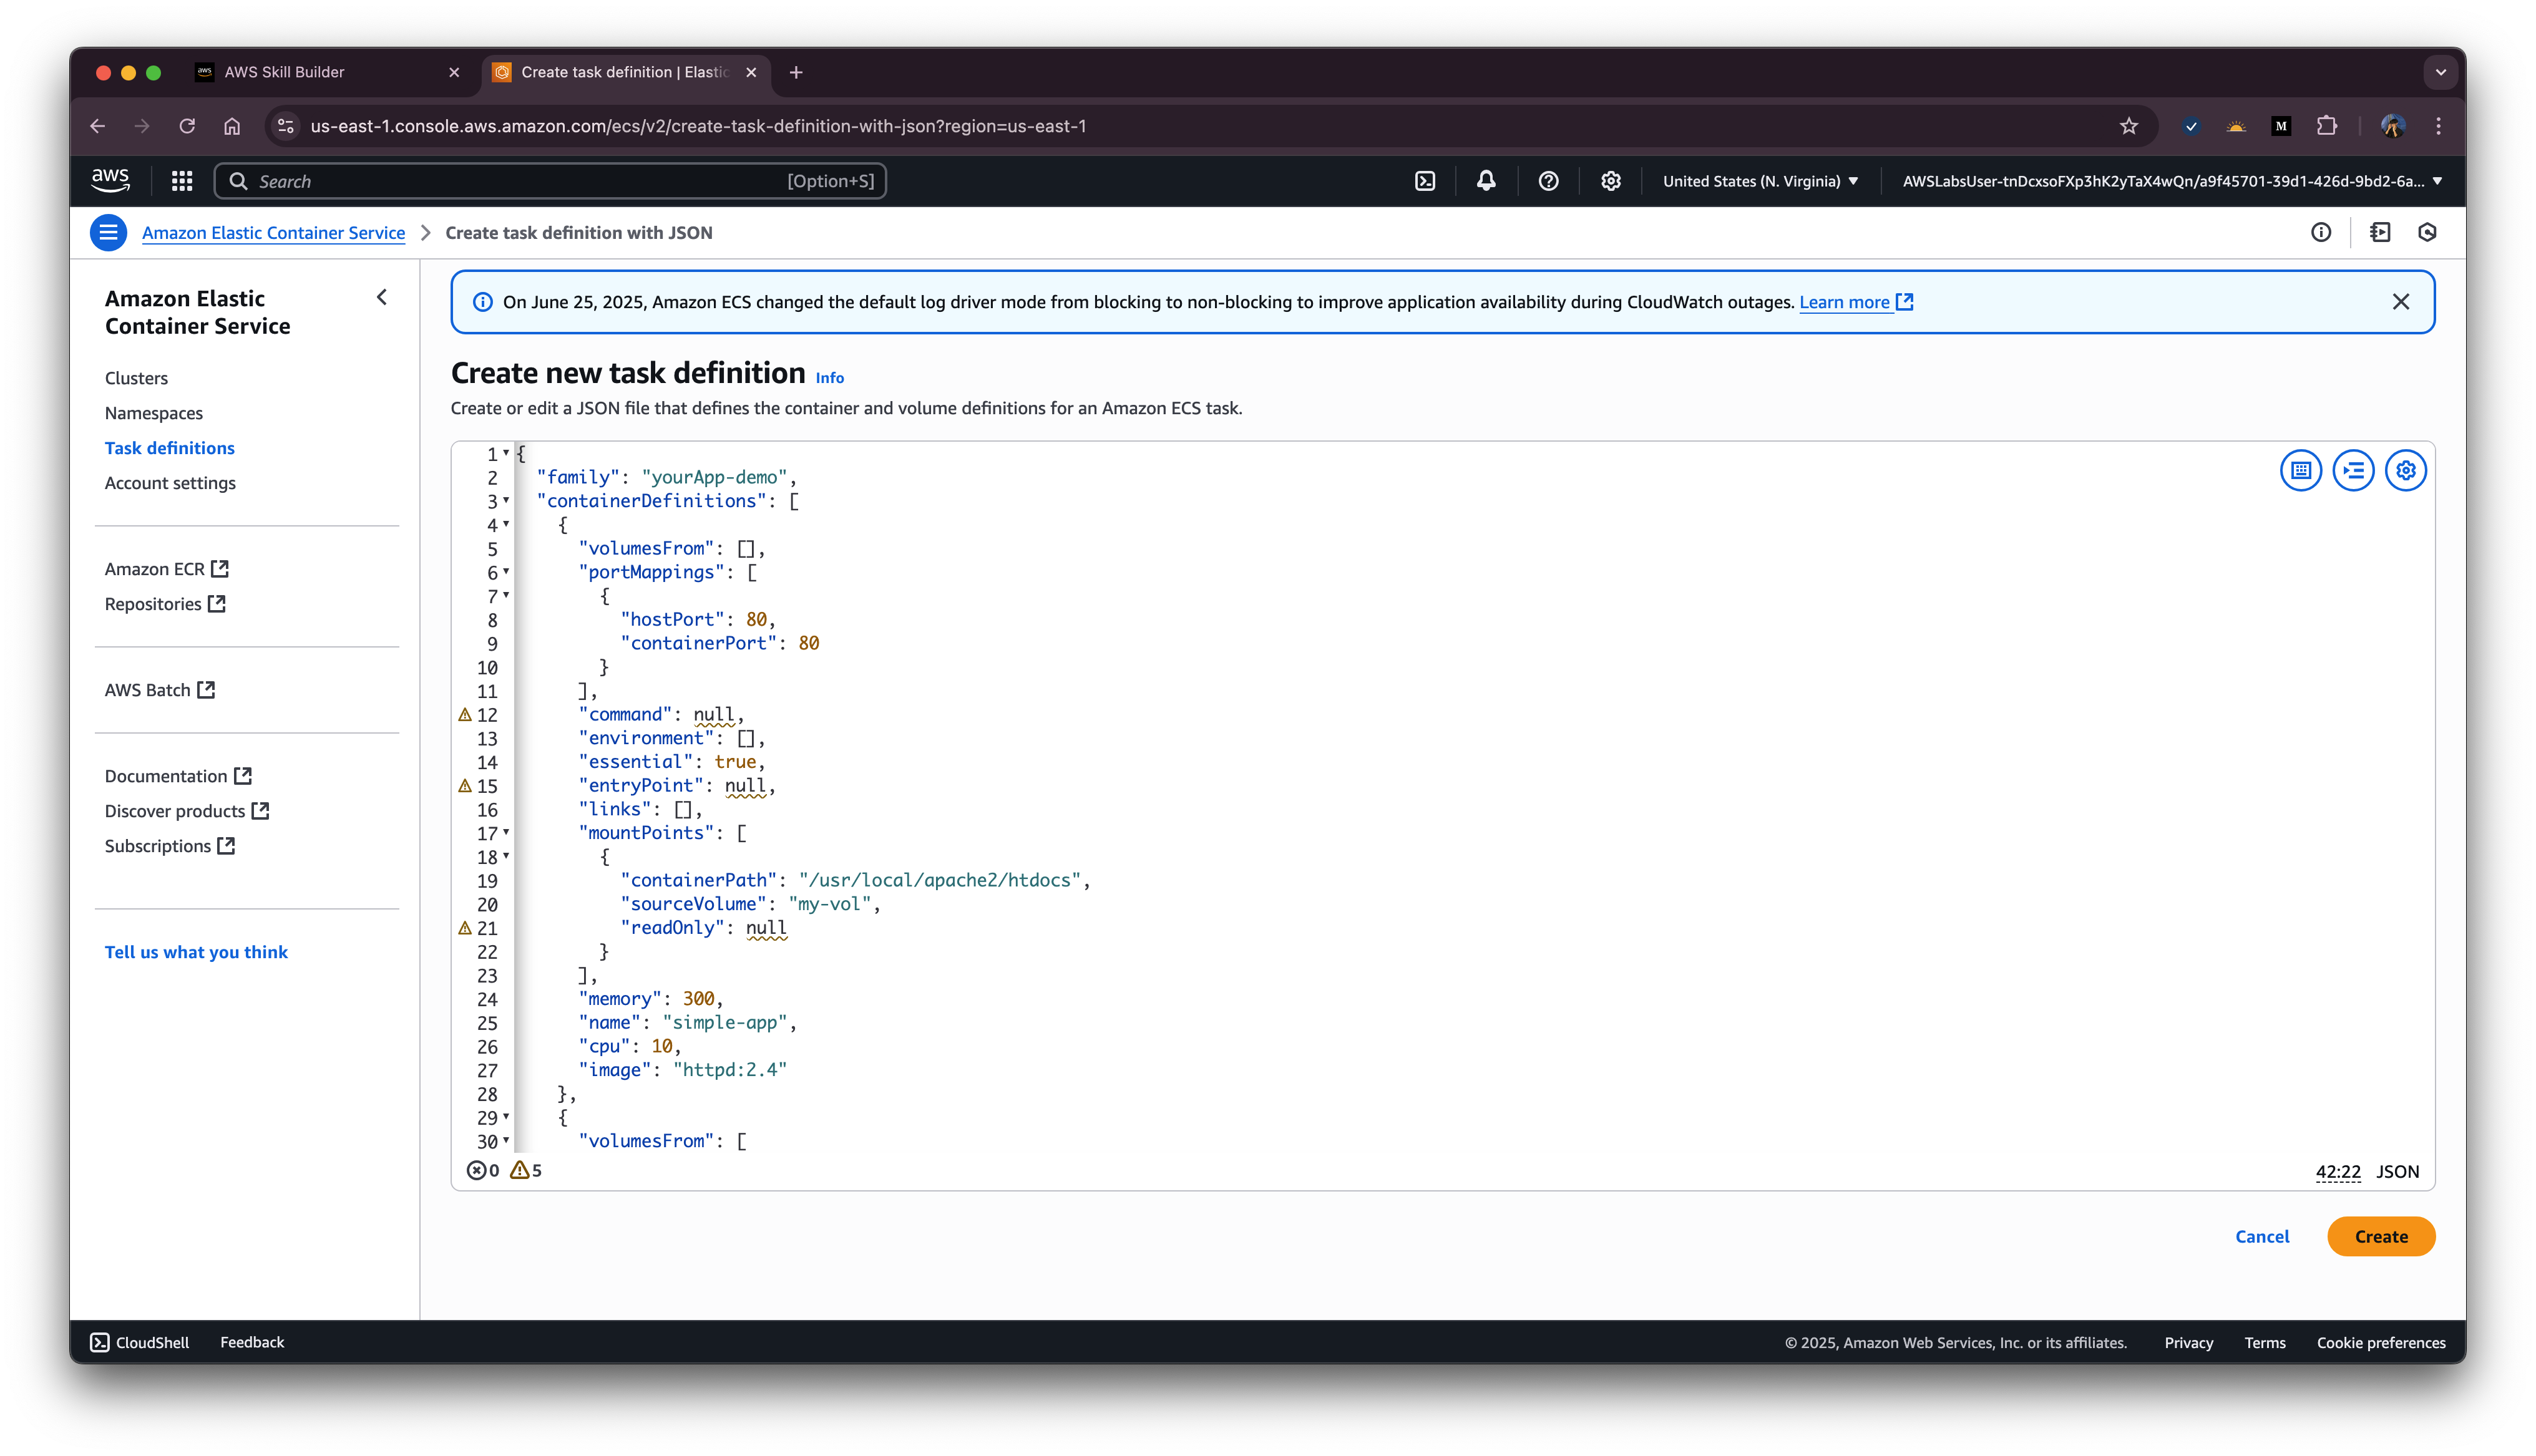This screenshot has width=2536, height=1456.
Task: Click the warning marker on line 15
Action: [x=465, y=786]
